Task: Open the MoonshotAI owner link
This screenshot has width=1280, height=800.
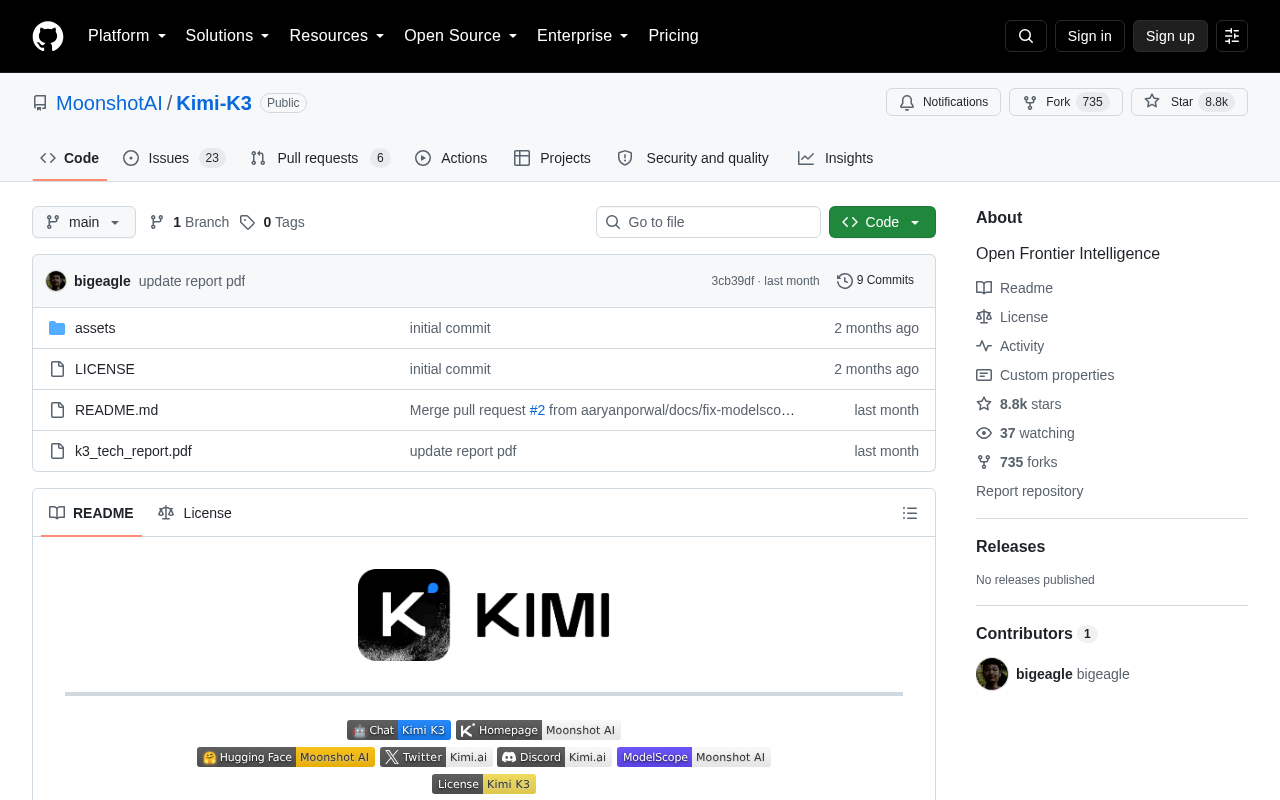Action: tap(109, 103)
